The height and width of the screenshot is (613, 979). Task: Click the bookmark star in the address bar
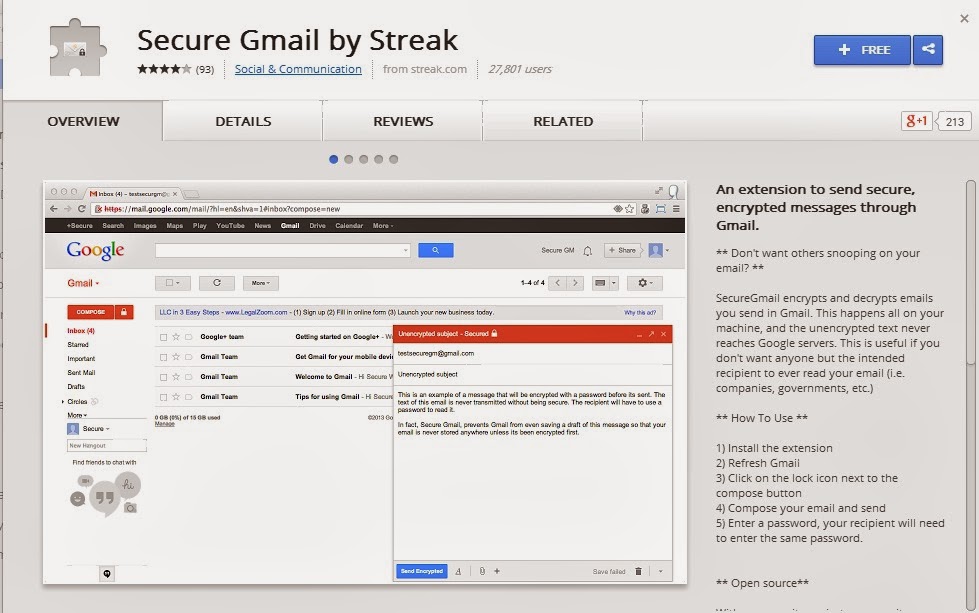point(629,208)
